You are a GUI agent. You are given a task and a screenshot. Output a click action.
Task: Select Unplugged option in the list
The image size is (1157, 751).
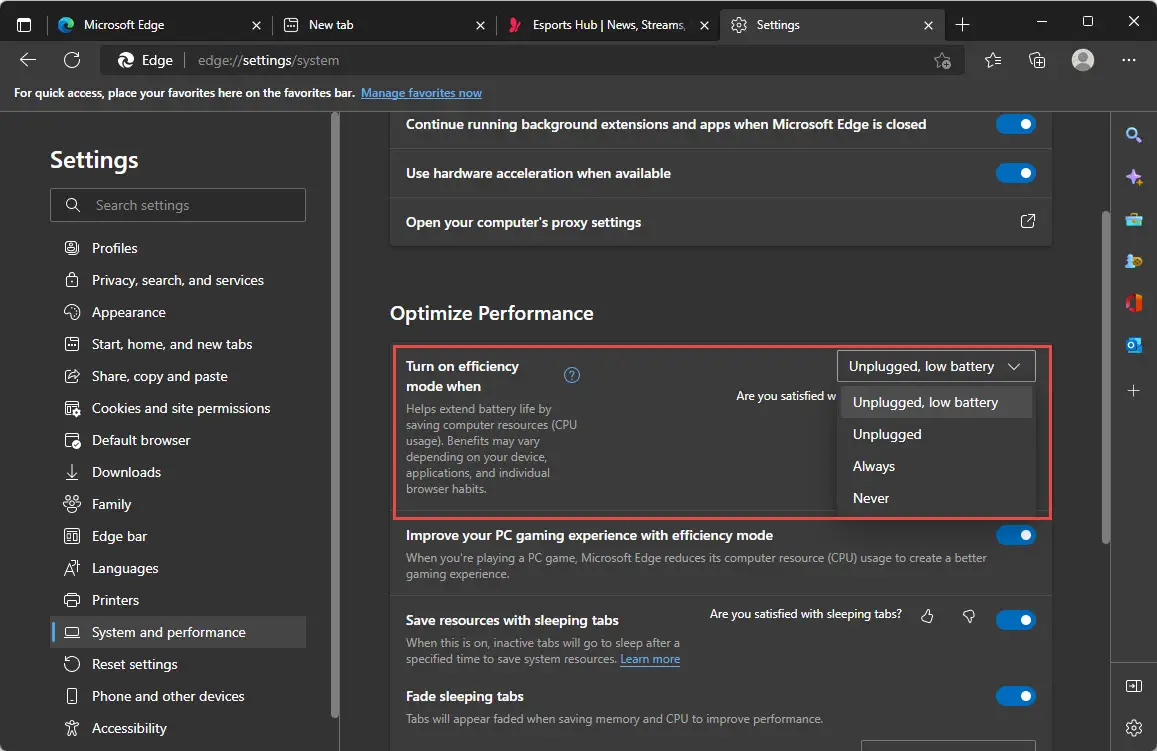click(x=936, y=435)
